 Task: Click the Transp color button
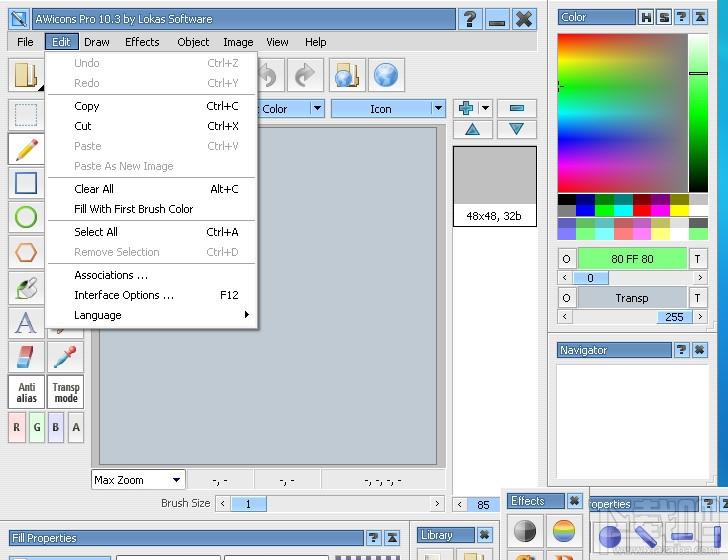click(x=632, y=298)
